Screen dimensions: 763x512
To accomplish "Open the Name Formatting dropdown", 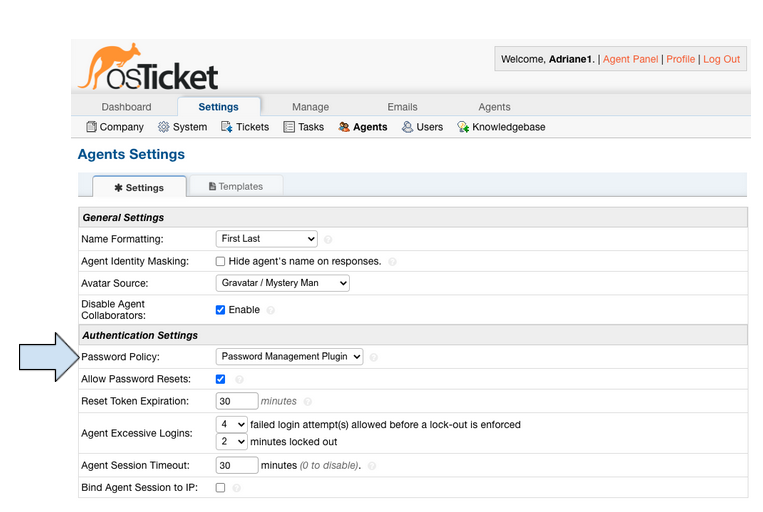I will click(x=267, y=239).
